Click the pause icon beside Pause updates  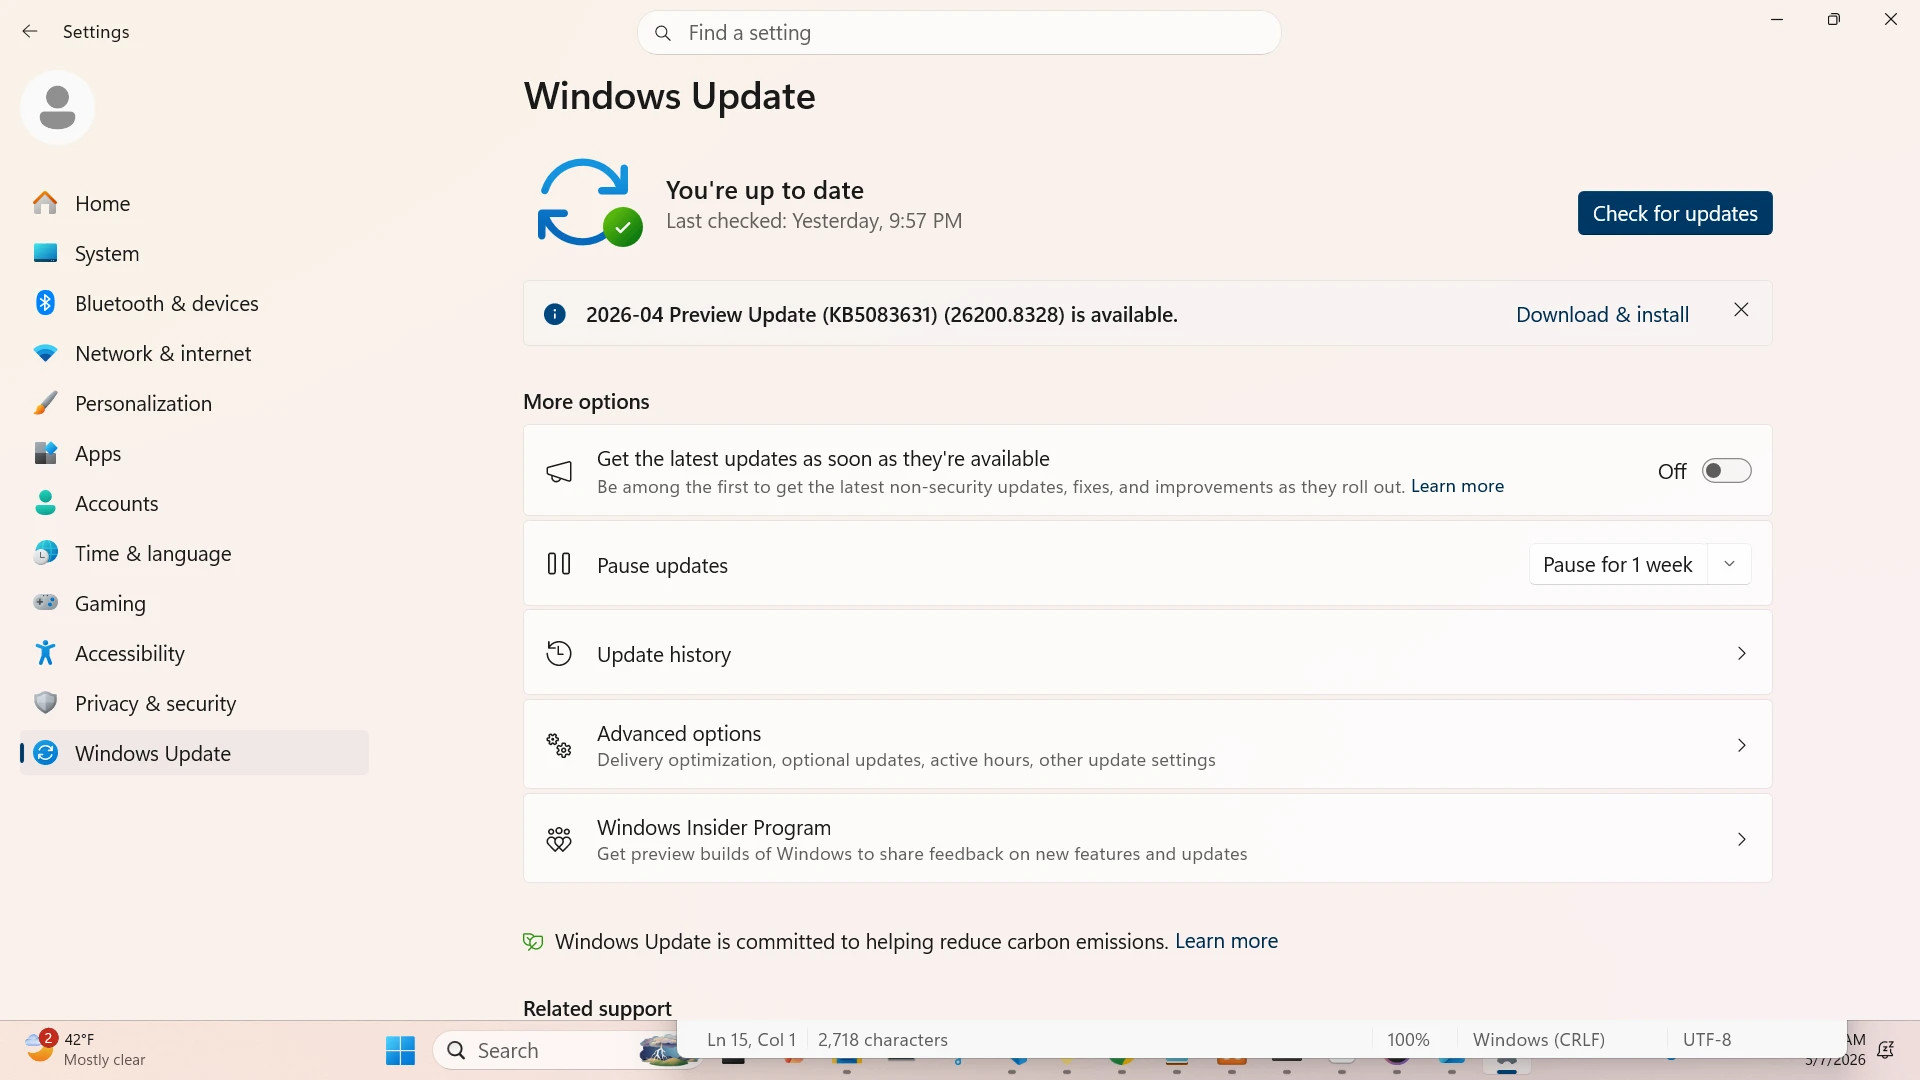coord(559,564)
